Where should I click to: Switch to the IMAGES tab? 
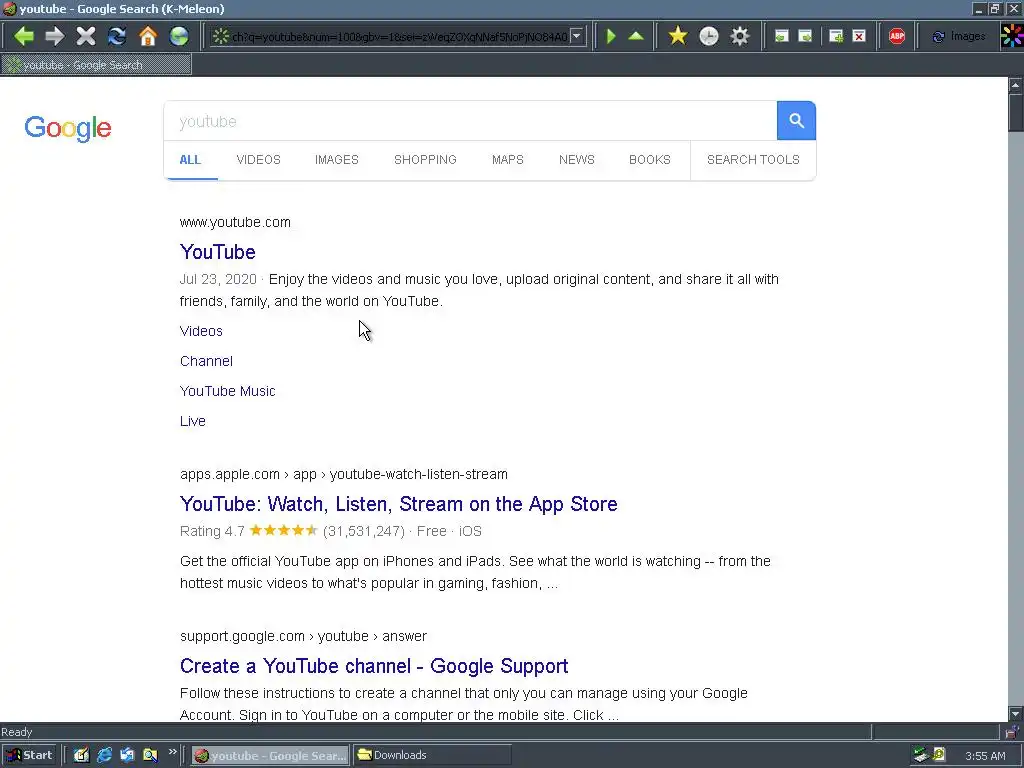pos(337,159)
